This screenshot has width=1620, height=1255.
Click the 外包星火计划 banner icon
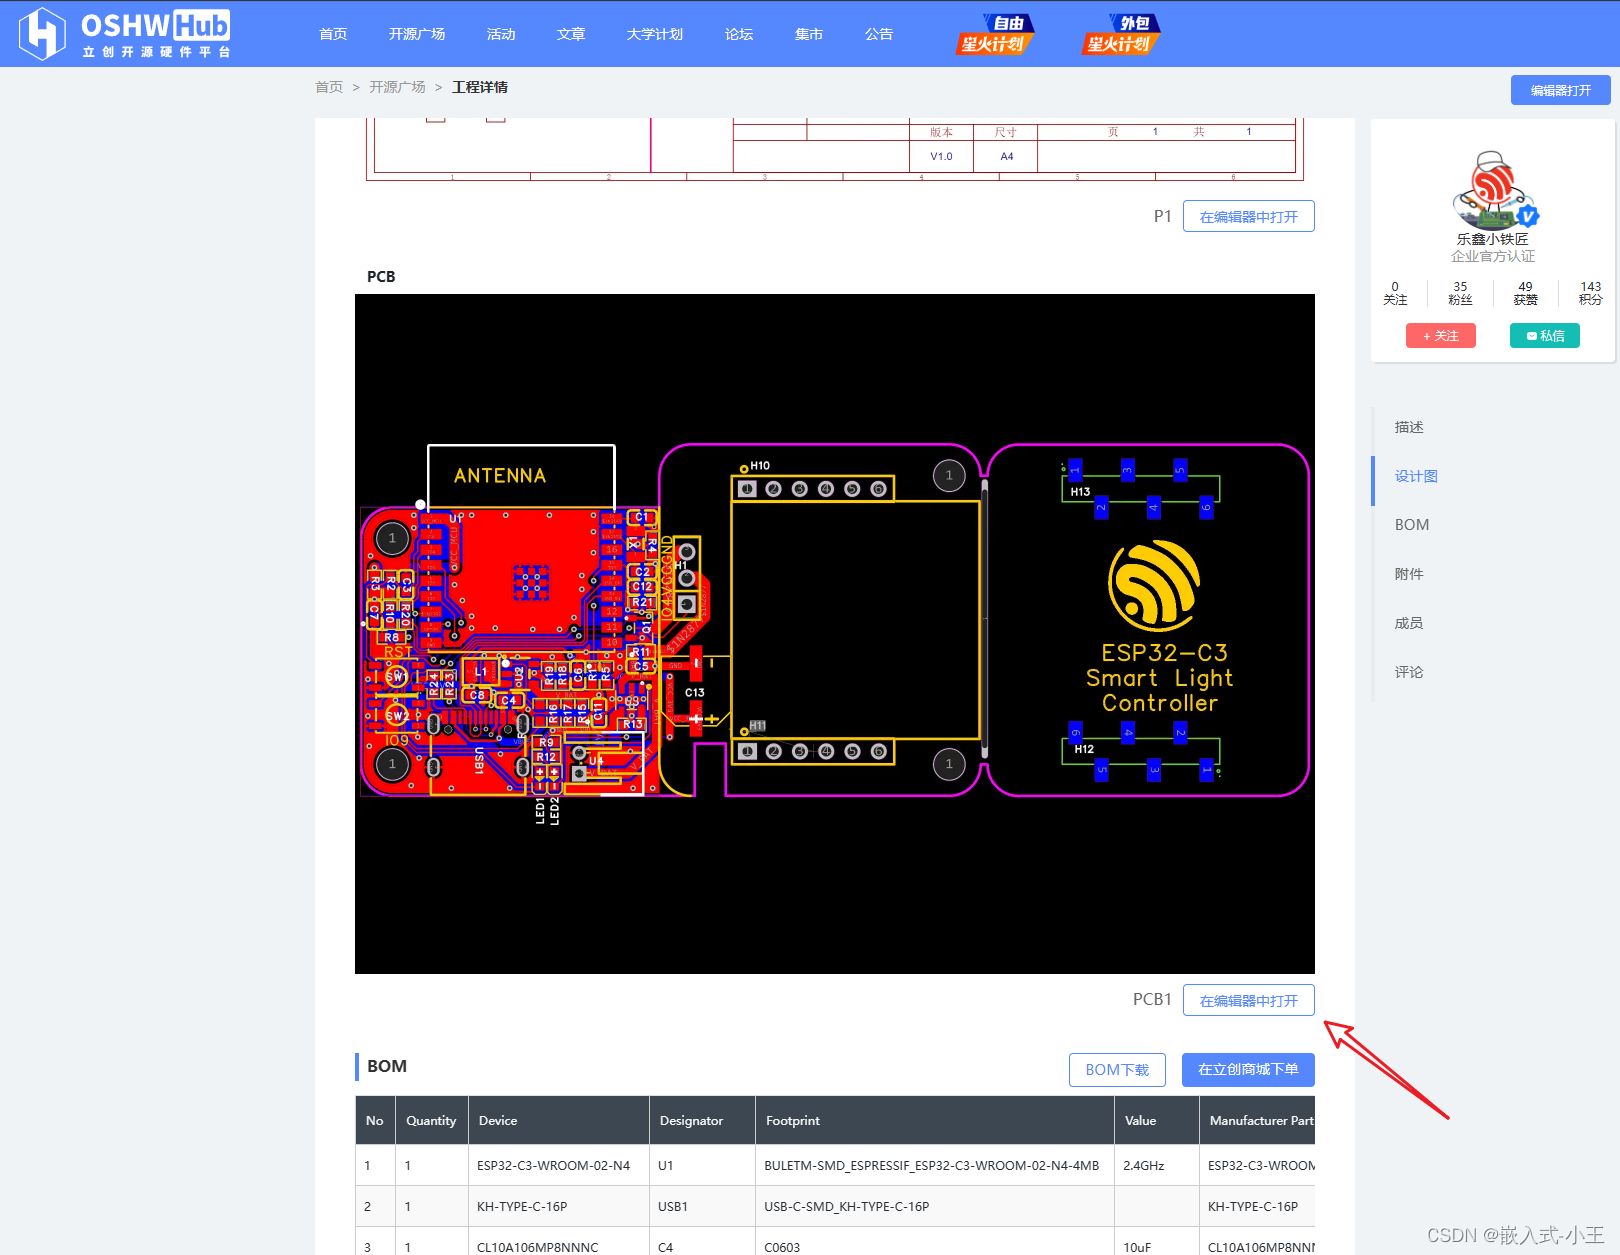(x=1121, y=34)
